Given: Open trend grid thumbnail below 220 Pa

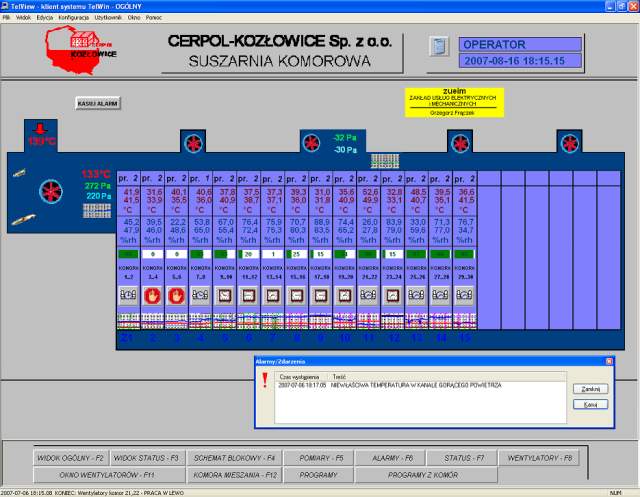Looking at the screenshot, I should 97,211.
